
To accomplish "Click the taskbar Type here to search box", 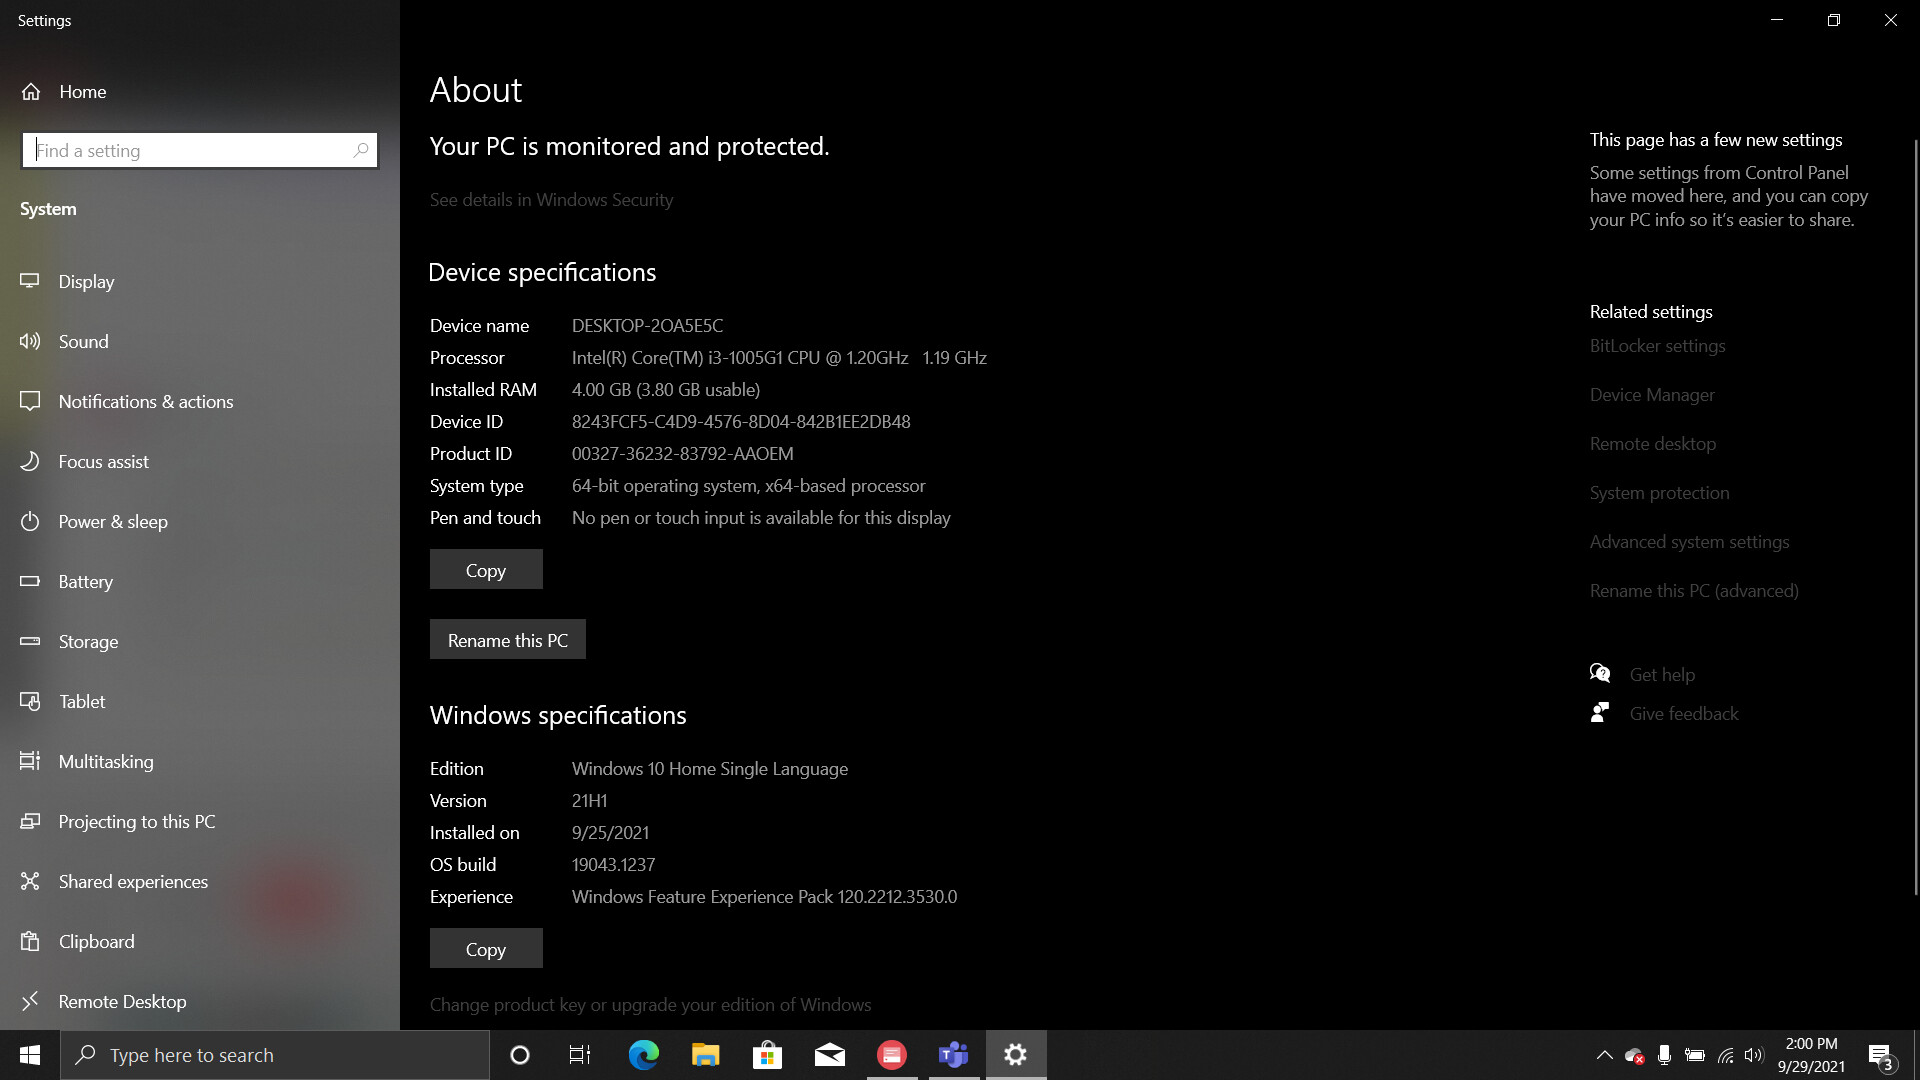I will coord(275,1055).
